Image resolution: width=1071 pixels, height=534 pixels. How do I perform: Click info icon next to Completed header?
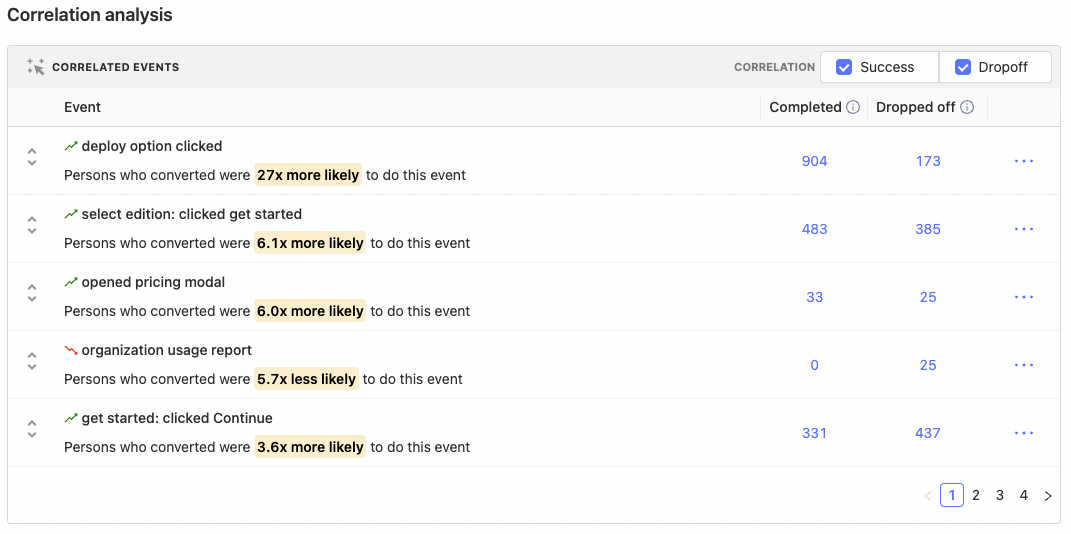click(x=853, y=108)
